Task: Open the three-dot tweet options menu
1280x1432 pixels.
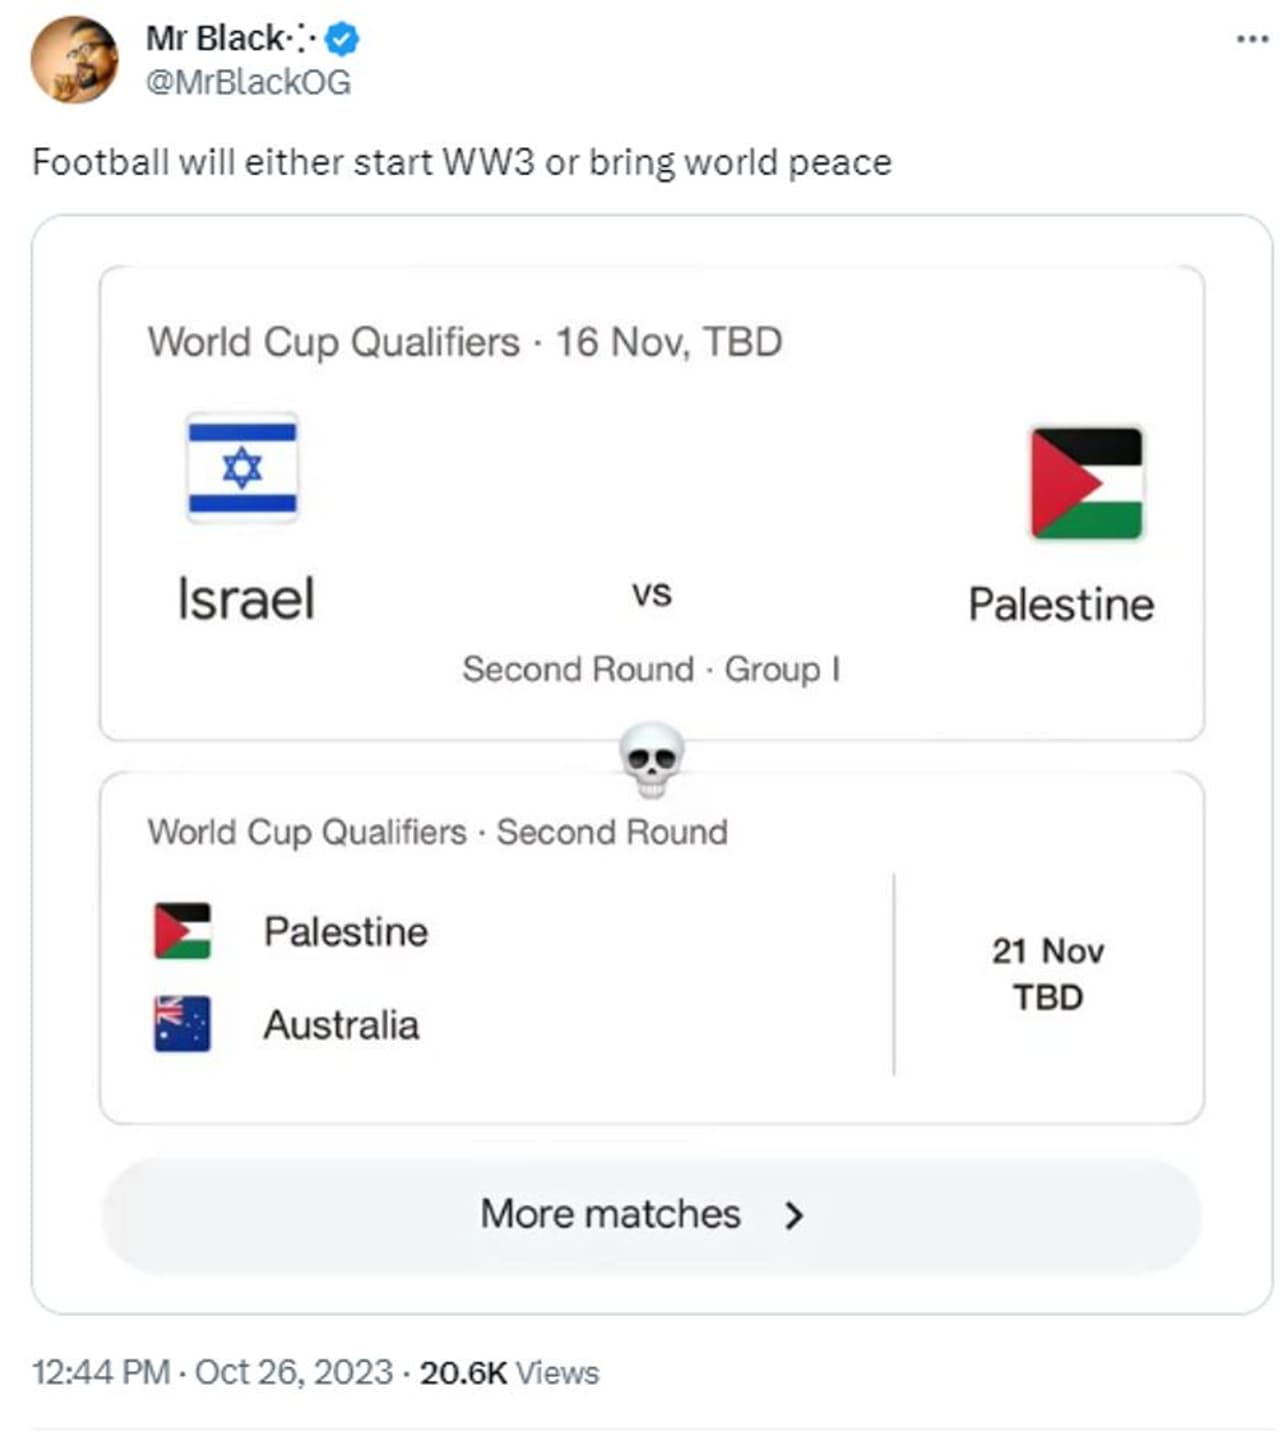Action: [1251, 40]
